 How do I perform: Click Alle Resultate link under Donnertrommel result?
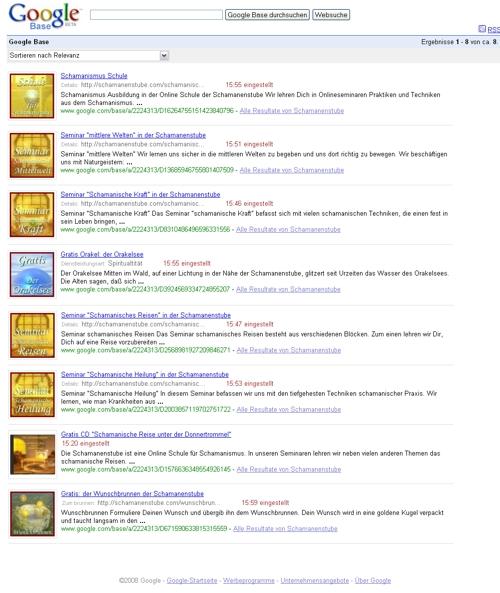click(x=289, y=469)
